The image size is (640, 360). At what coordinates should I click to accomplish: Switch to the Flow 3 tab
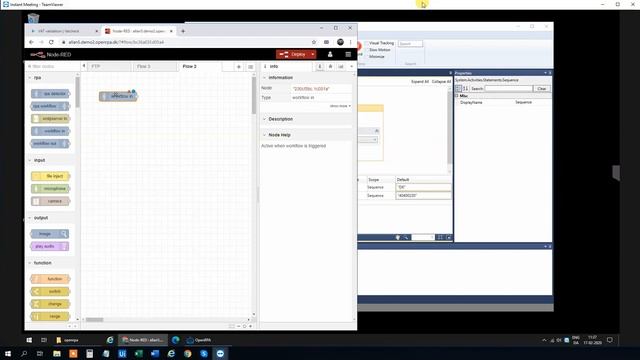[155, 67]
